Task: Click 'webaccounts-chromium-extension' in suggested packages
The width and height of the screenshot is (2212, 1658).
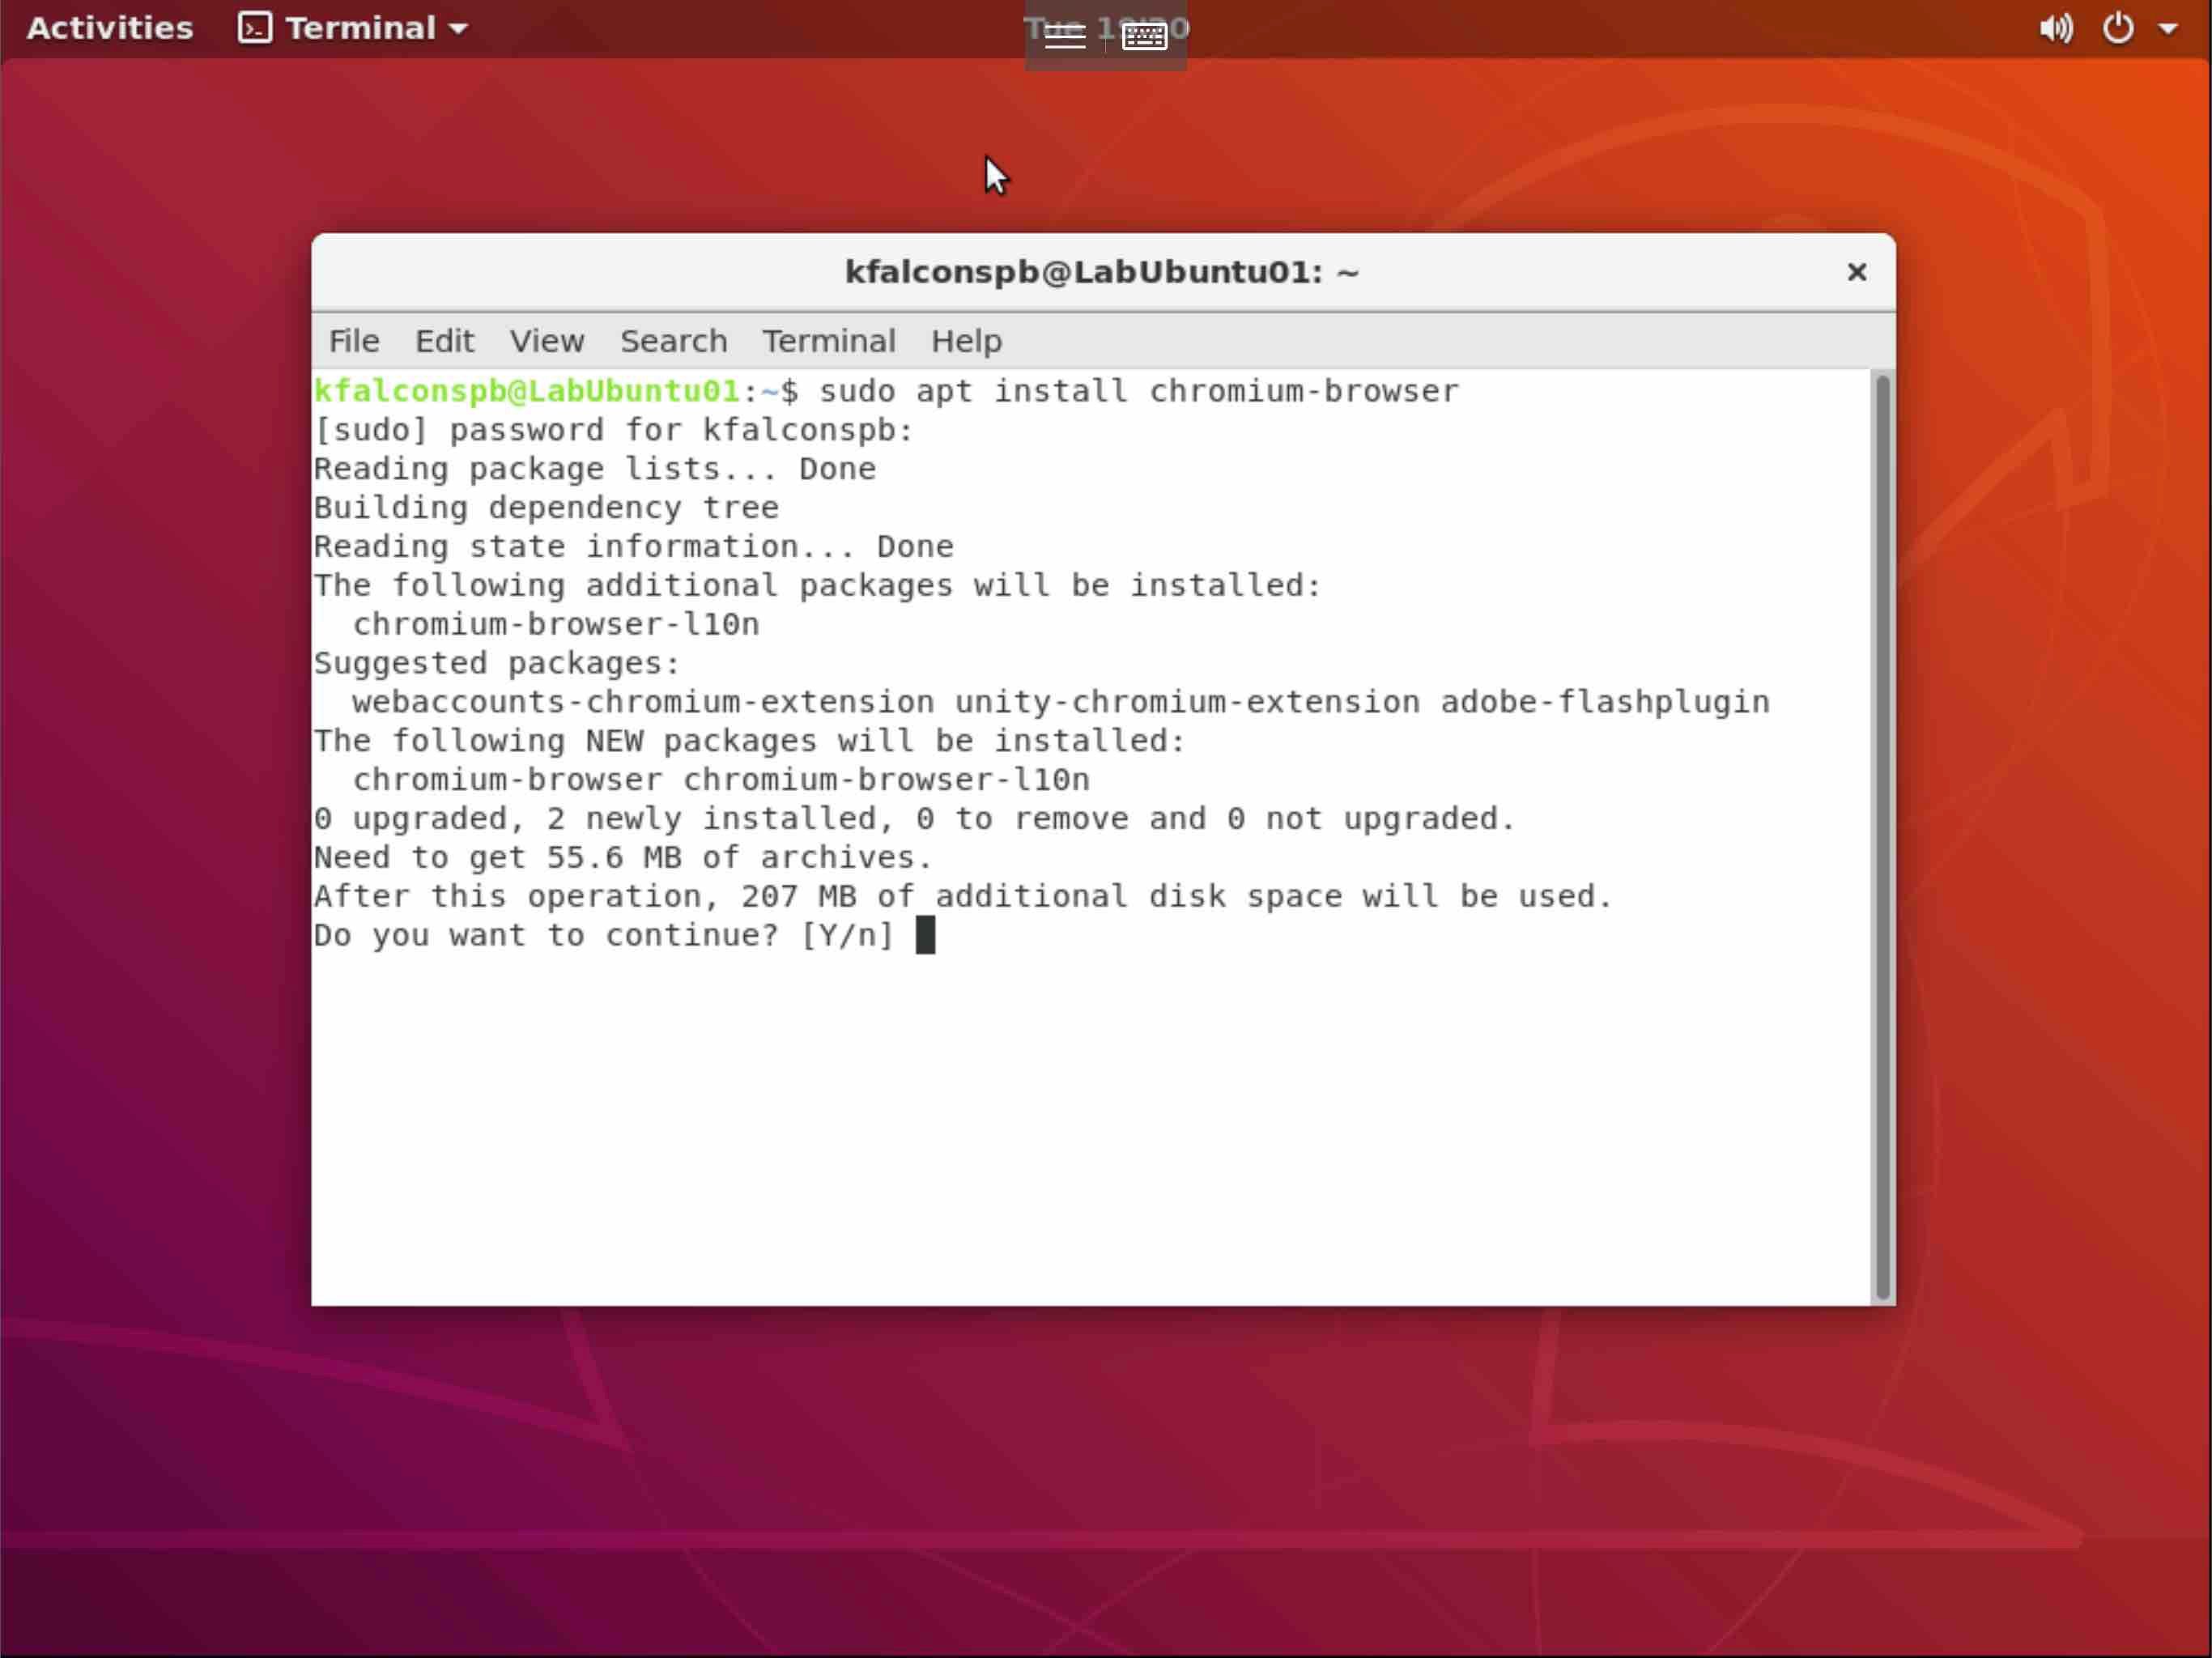Action: point(643,703)
